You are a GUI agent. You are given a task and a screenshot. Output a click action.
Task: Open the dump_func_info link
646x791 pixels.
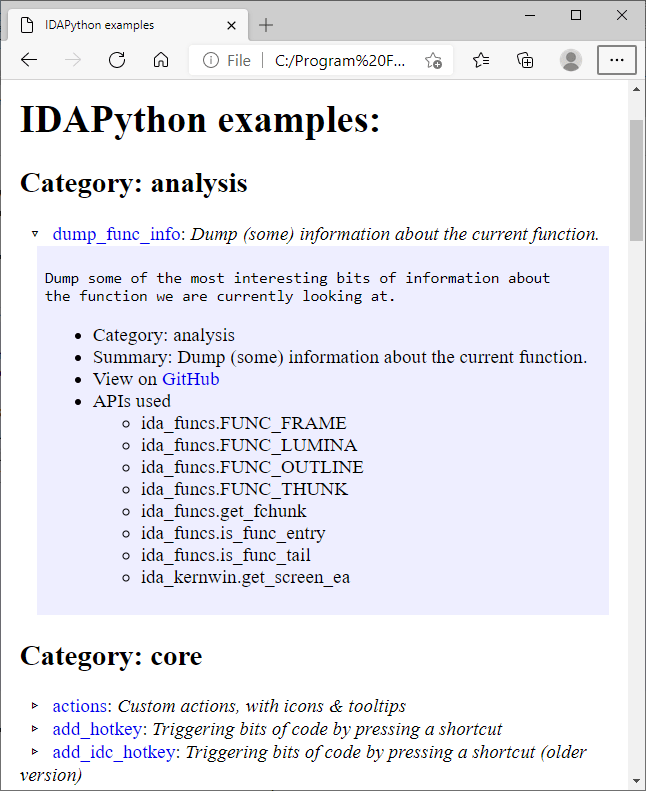116,234
